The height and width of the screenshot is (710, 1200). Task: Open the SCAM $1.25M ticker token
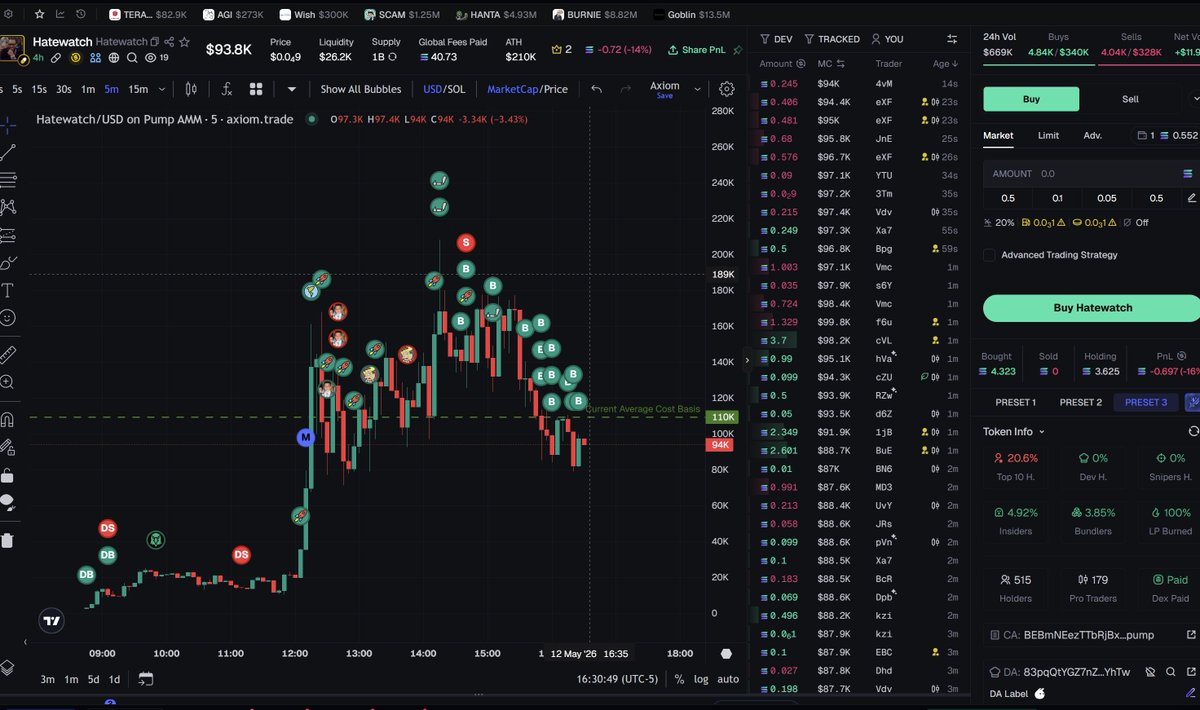tap(403, 15)
